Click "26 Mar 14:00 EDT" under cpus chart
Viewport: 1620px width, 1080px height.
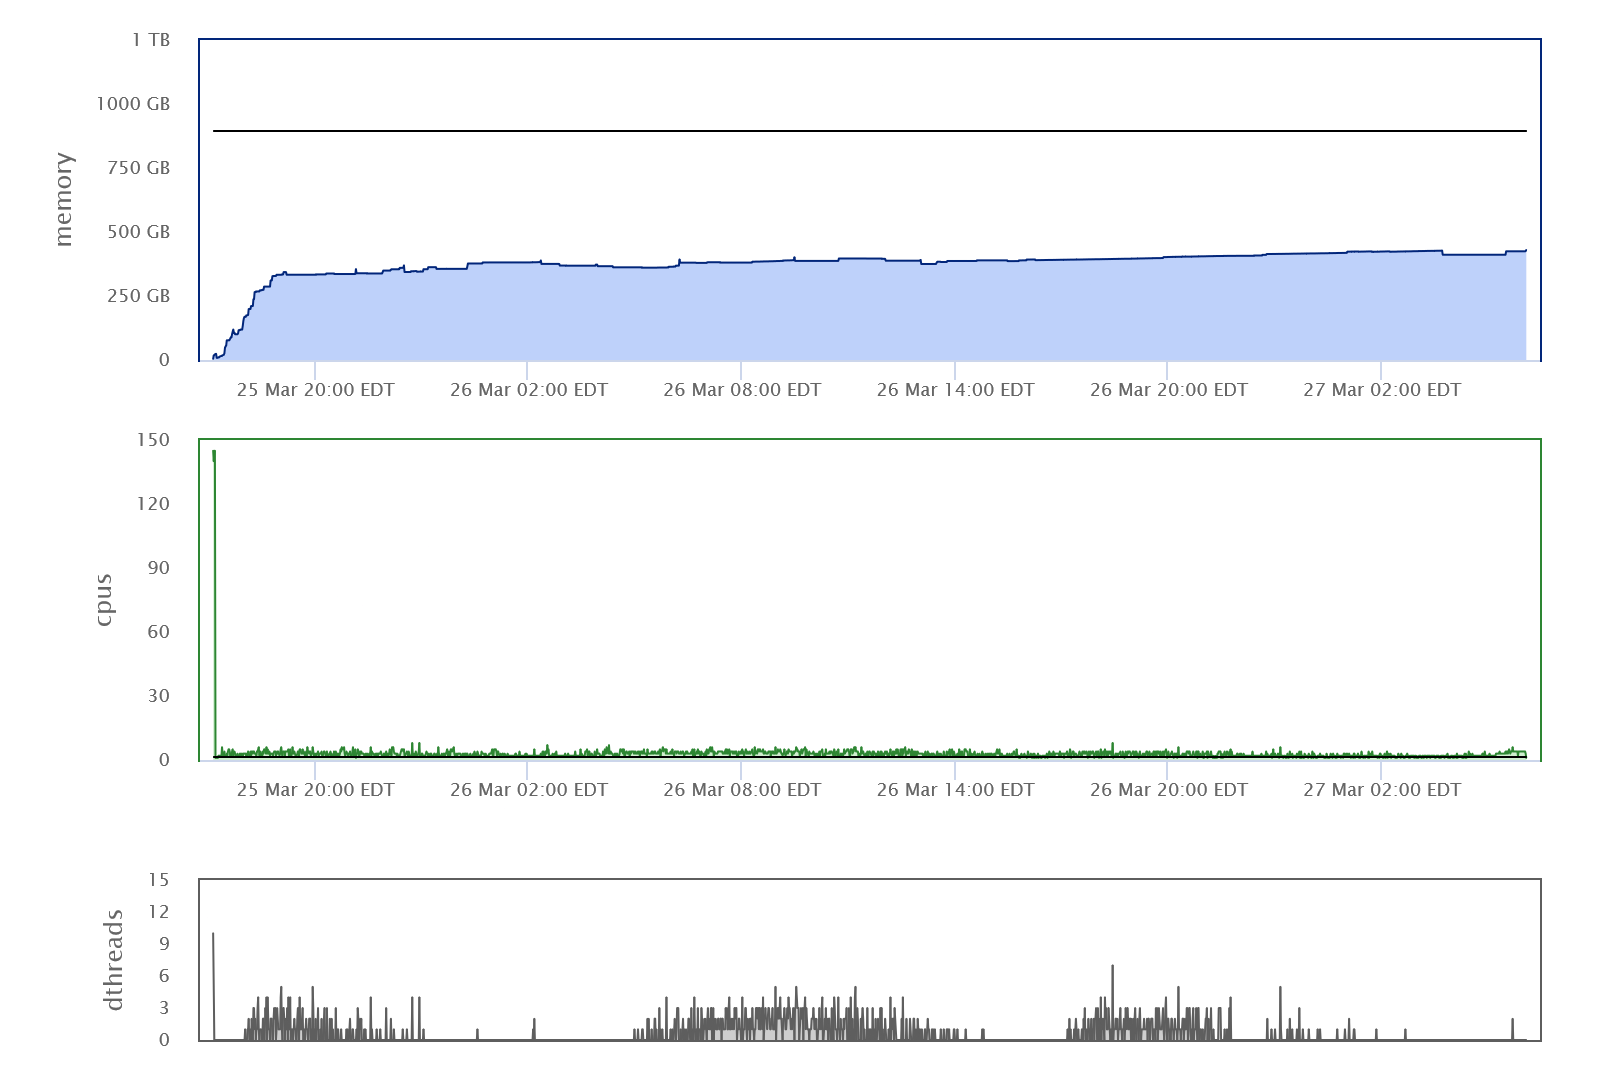click(x=956, y=790)
